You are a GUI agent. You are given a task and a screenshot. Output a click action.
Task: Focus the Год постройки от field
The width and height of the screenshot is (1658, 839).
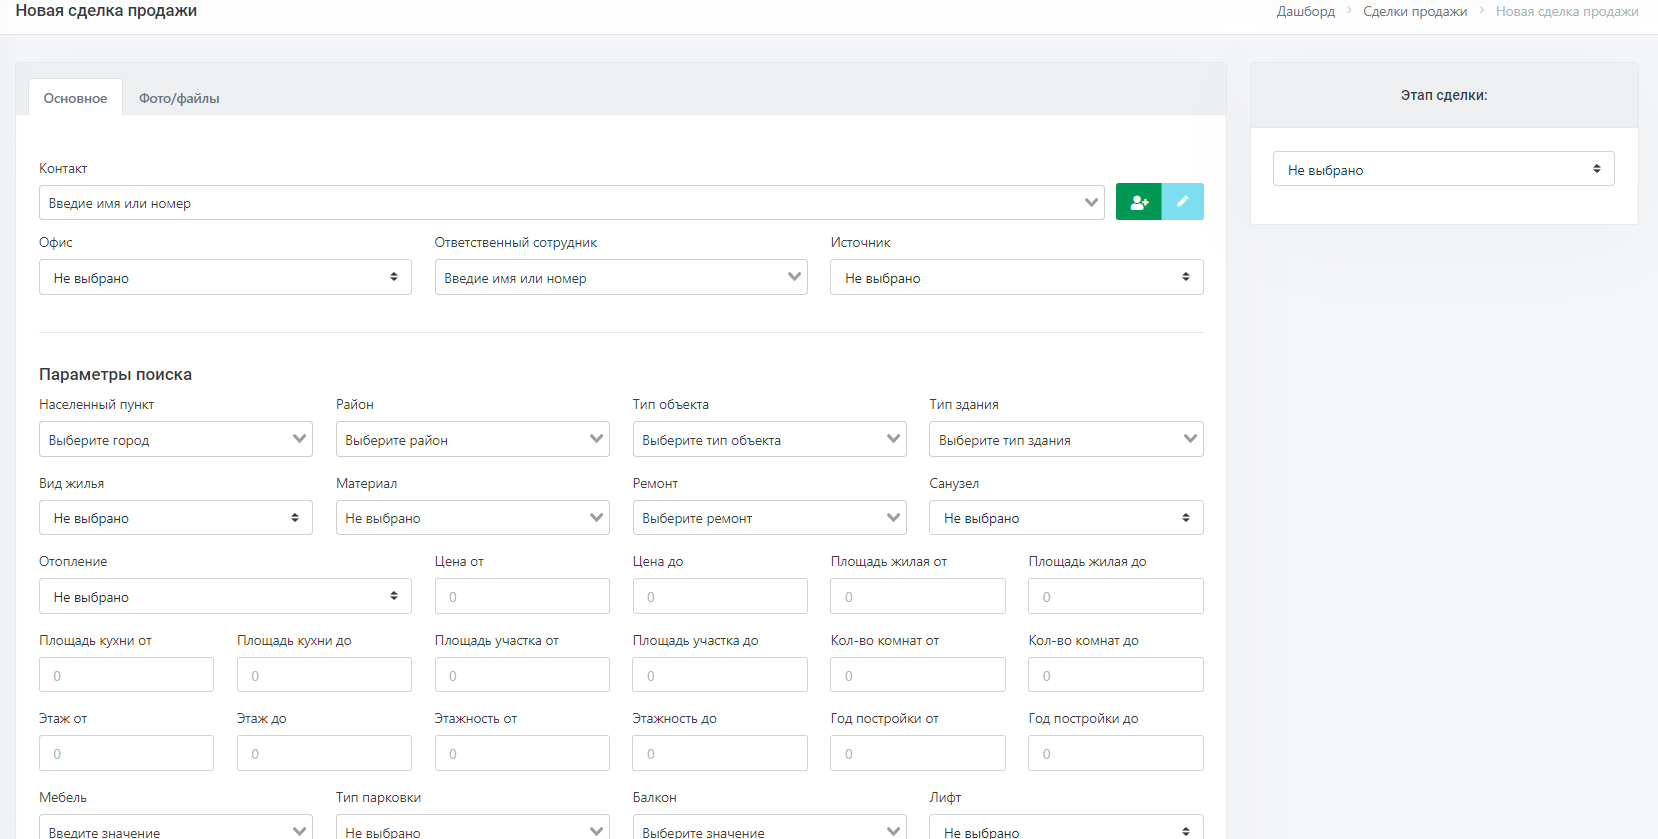coord(918,753)
